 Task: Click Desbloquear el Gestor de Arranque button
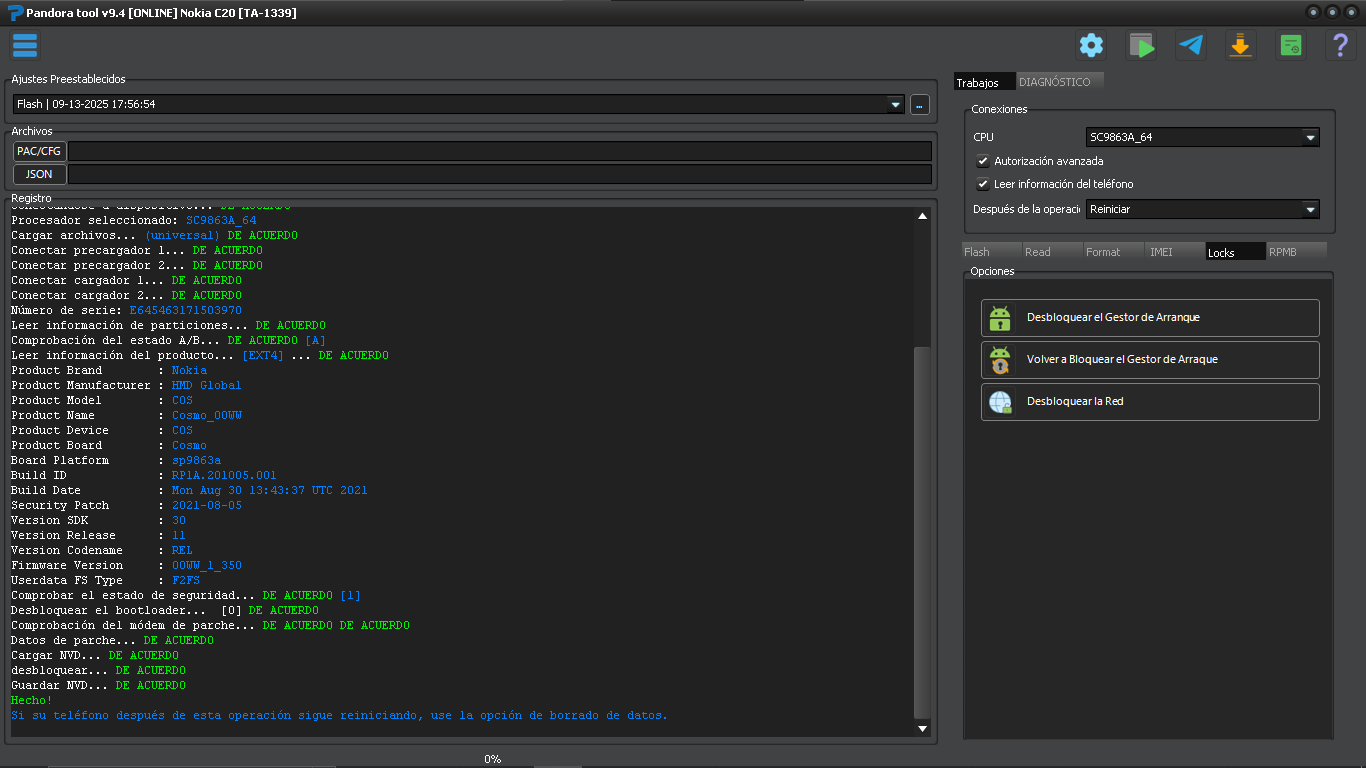click(1150, 318)
